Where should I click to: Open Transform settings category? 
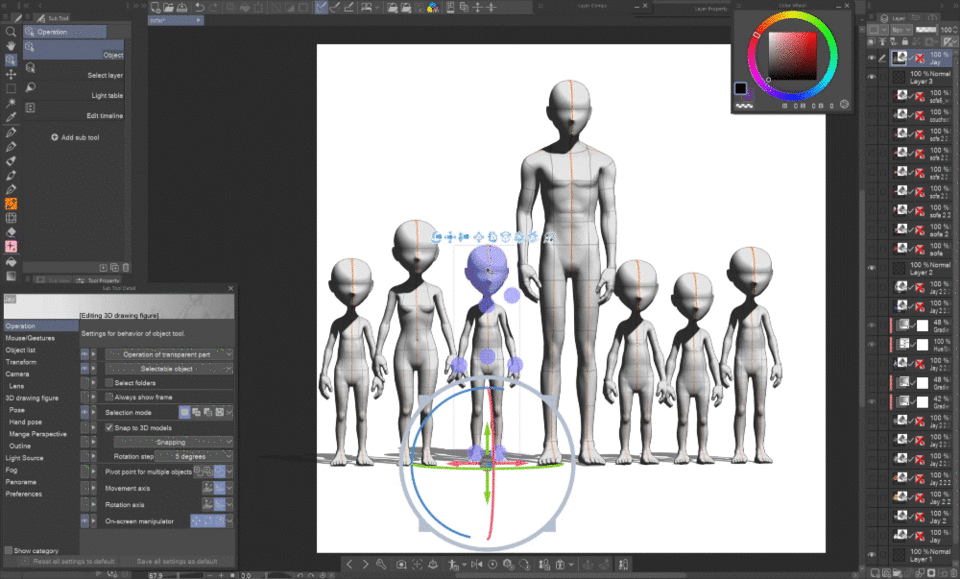21,362
